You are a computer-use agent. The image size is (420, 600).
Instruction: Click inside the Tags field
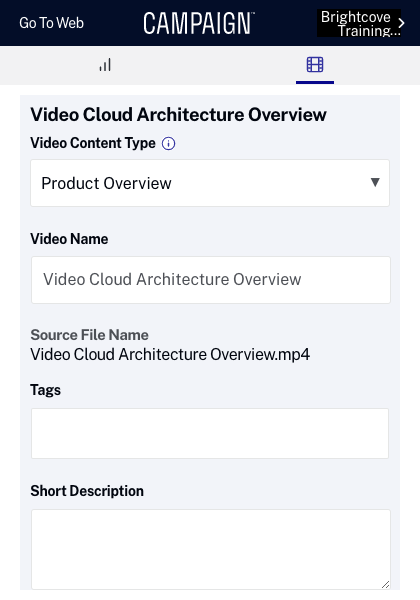(210, 433)
